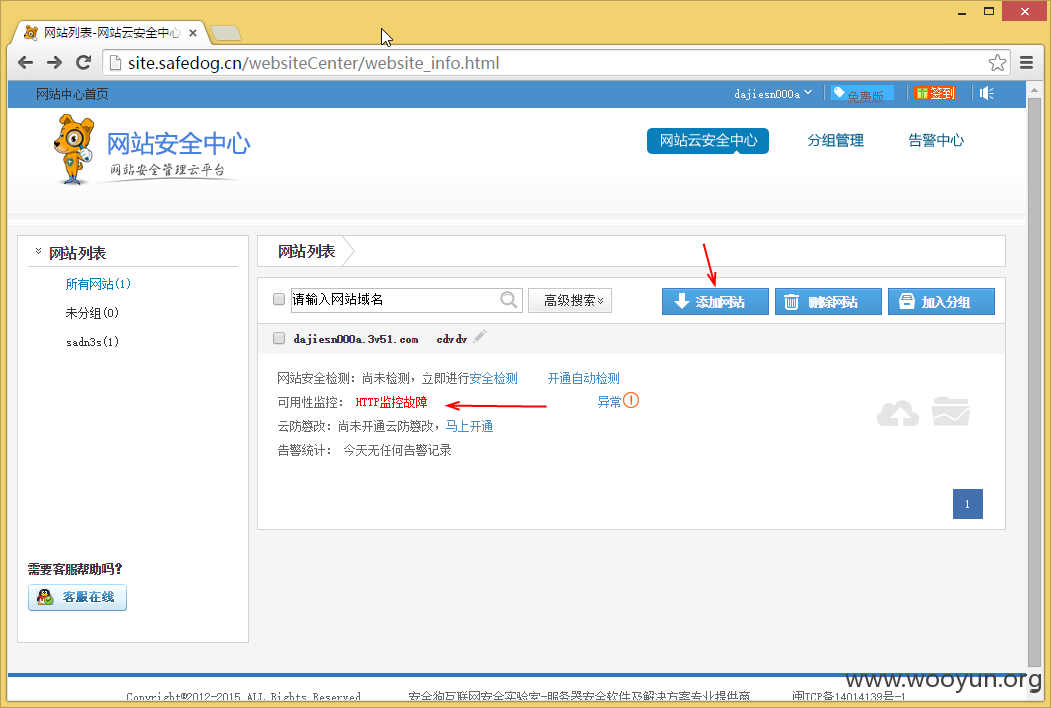The width and height of the screenshot is (1051, 708).
Task: Reload the page with the refresh icon
Action: tap(83, 63)
